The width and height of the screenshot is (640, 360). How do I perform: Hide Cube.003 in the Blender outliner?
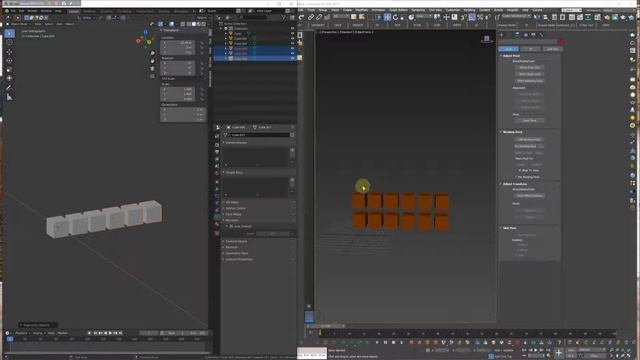click(293, 48)
